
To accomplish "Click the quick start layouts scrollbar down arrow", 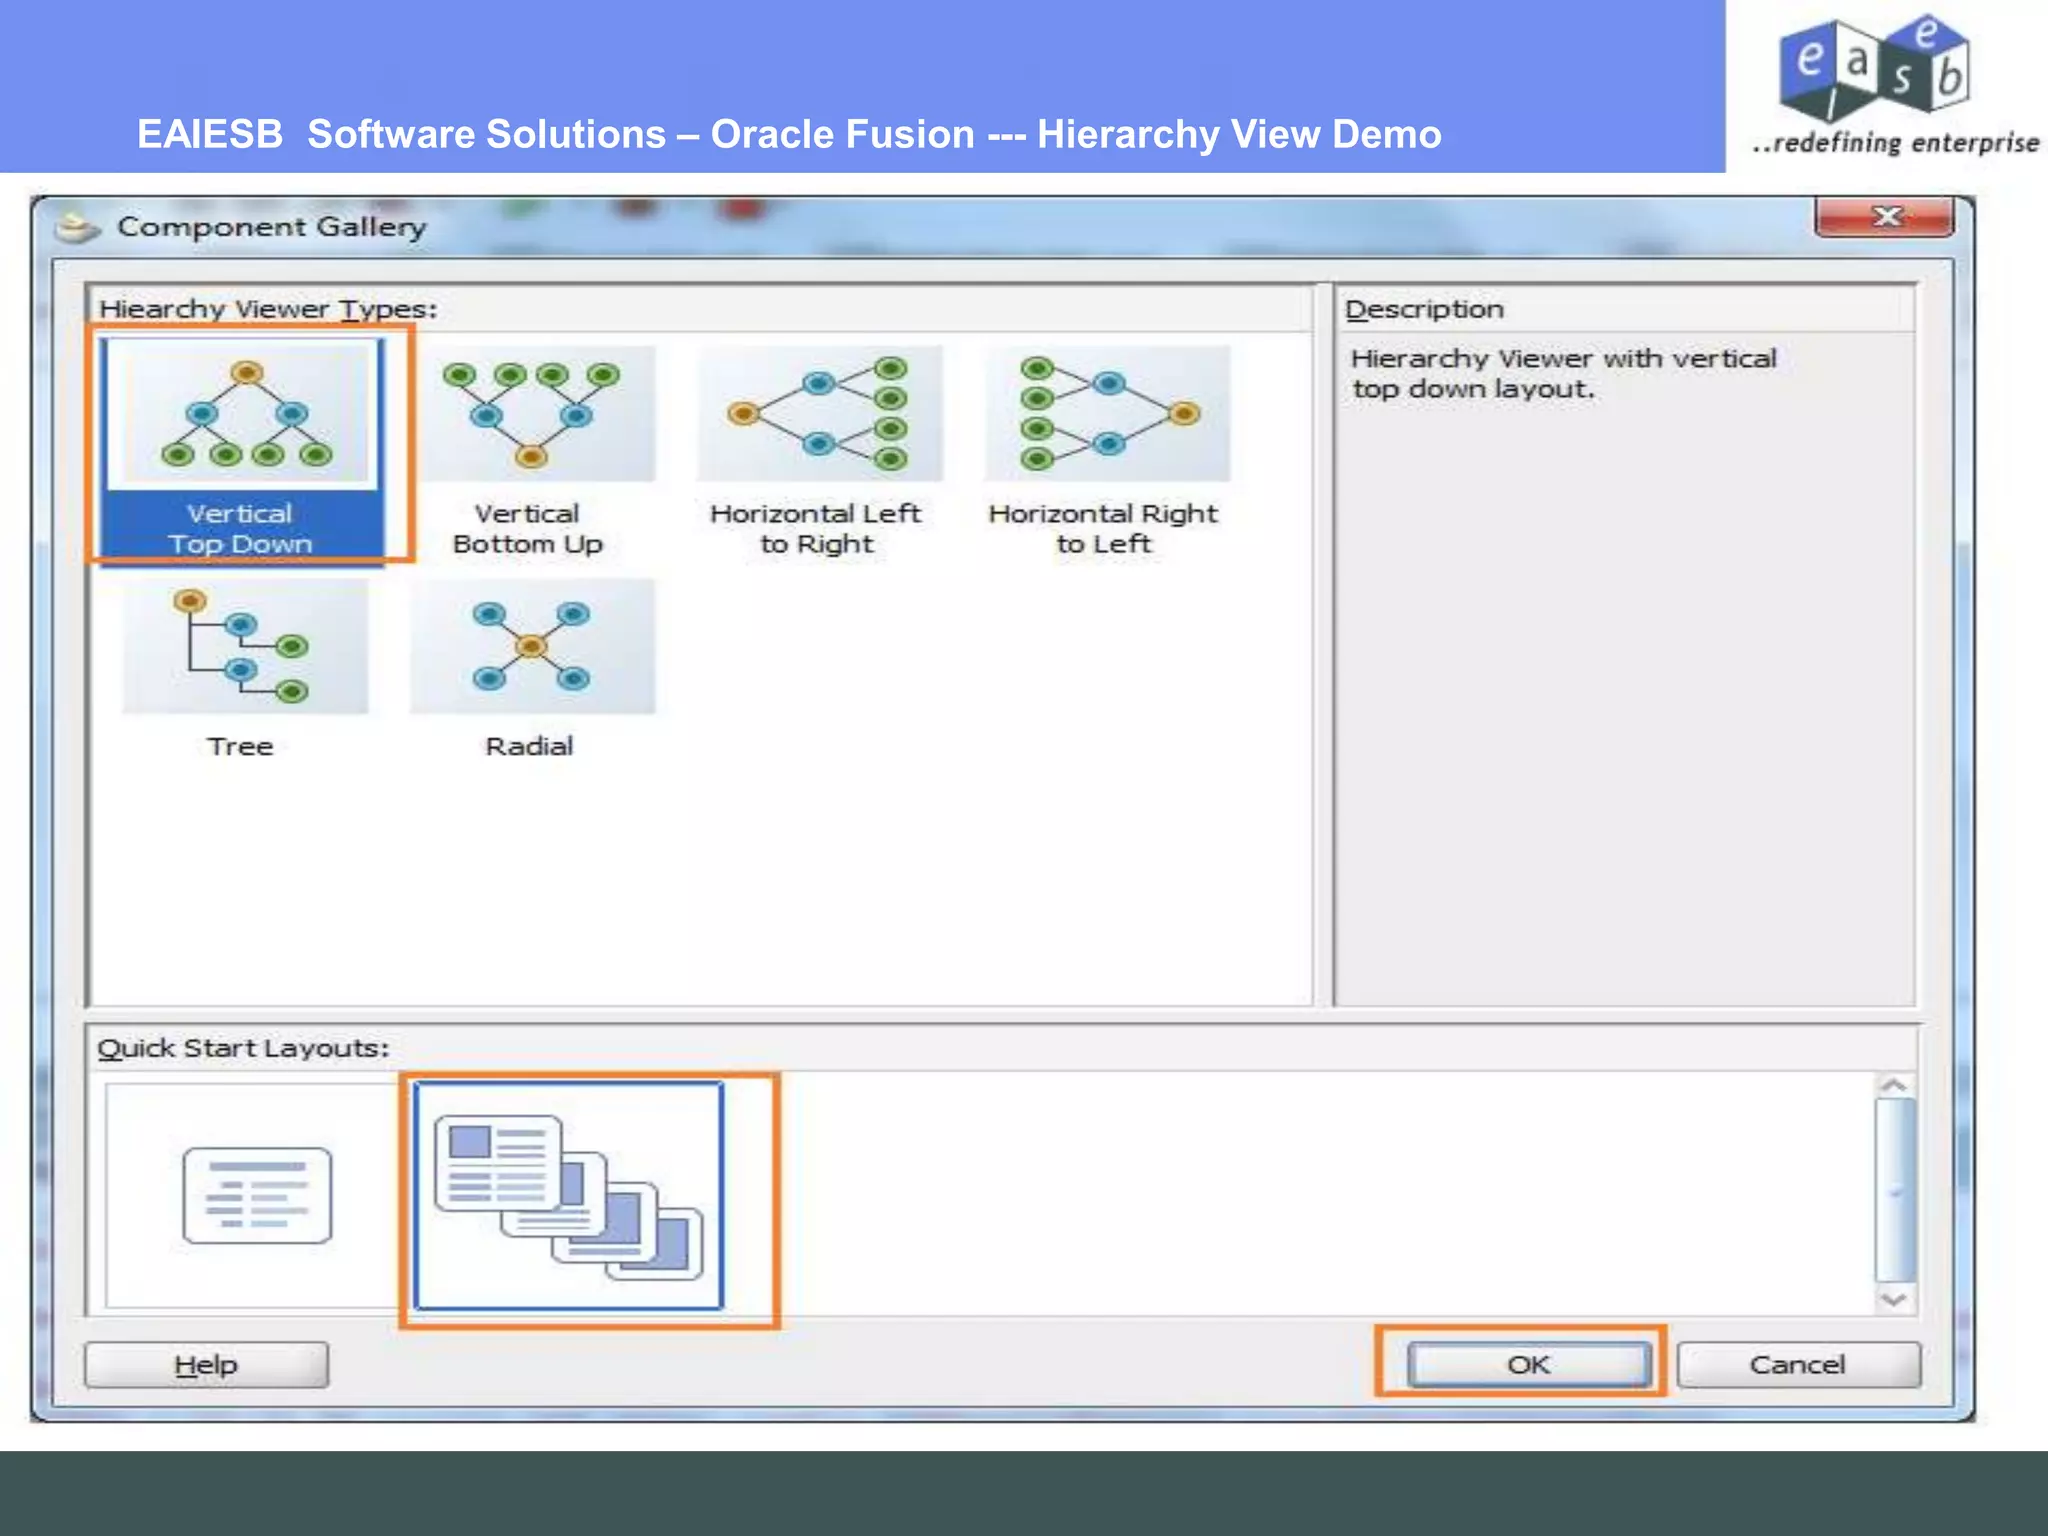I will coord(1893,1299).
